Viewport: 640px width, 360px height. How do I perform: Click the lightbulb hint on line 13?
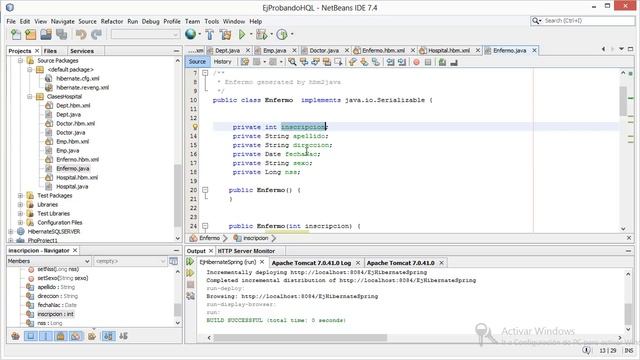[x=195, y=127]
